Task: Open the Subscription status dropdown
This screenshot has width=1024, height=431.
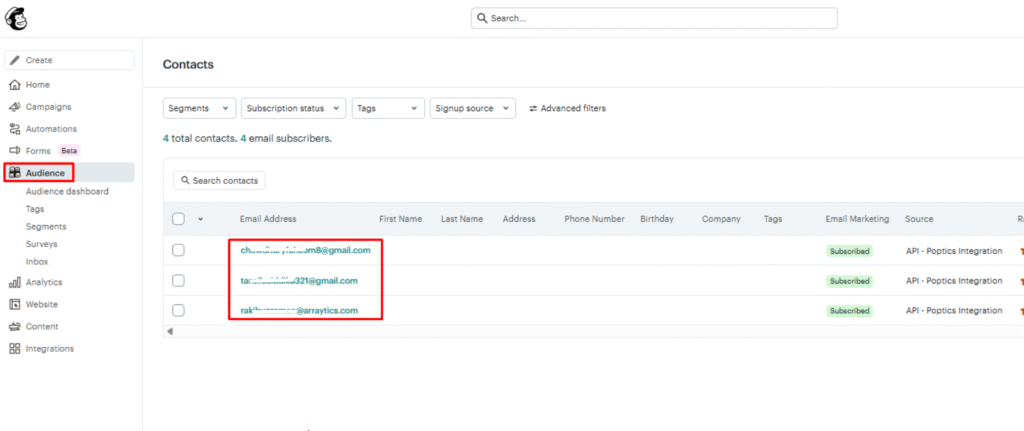Action: (293, 108)
